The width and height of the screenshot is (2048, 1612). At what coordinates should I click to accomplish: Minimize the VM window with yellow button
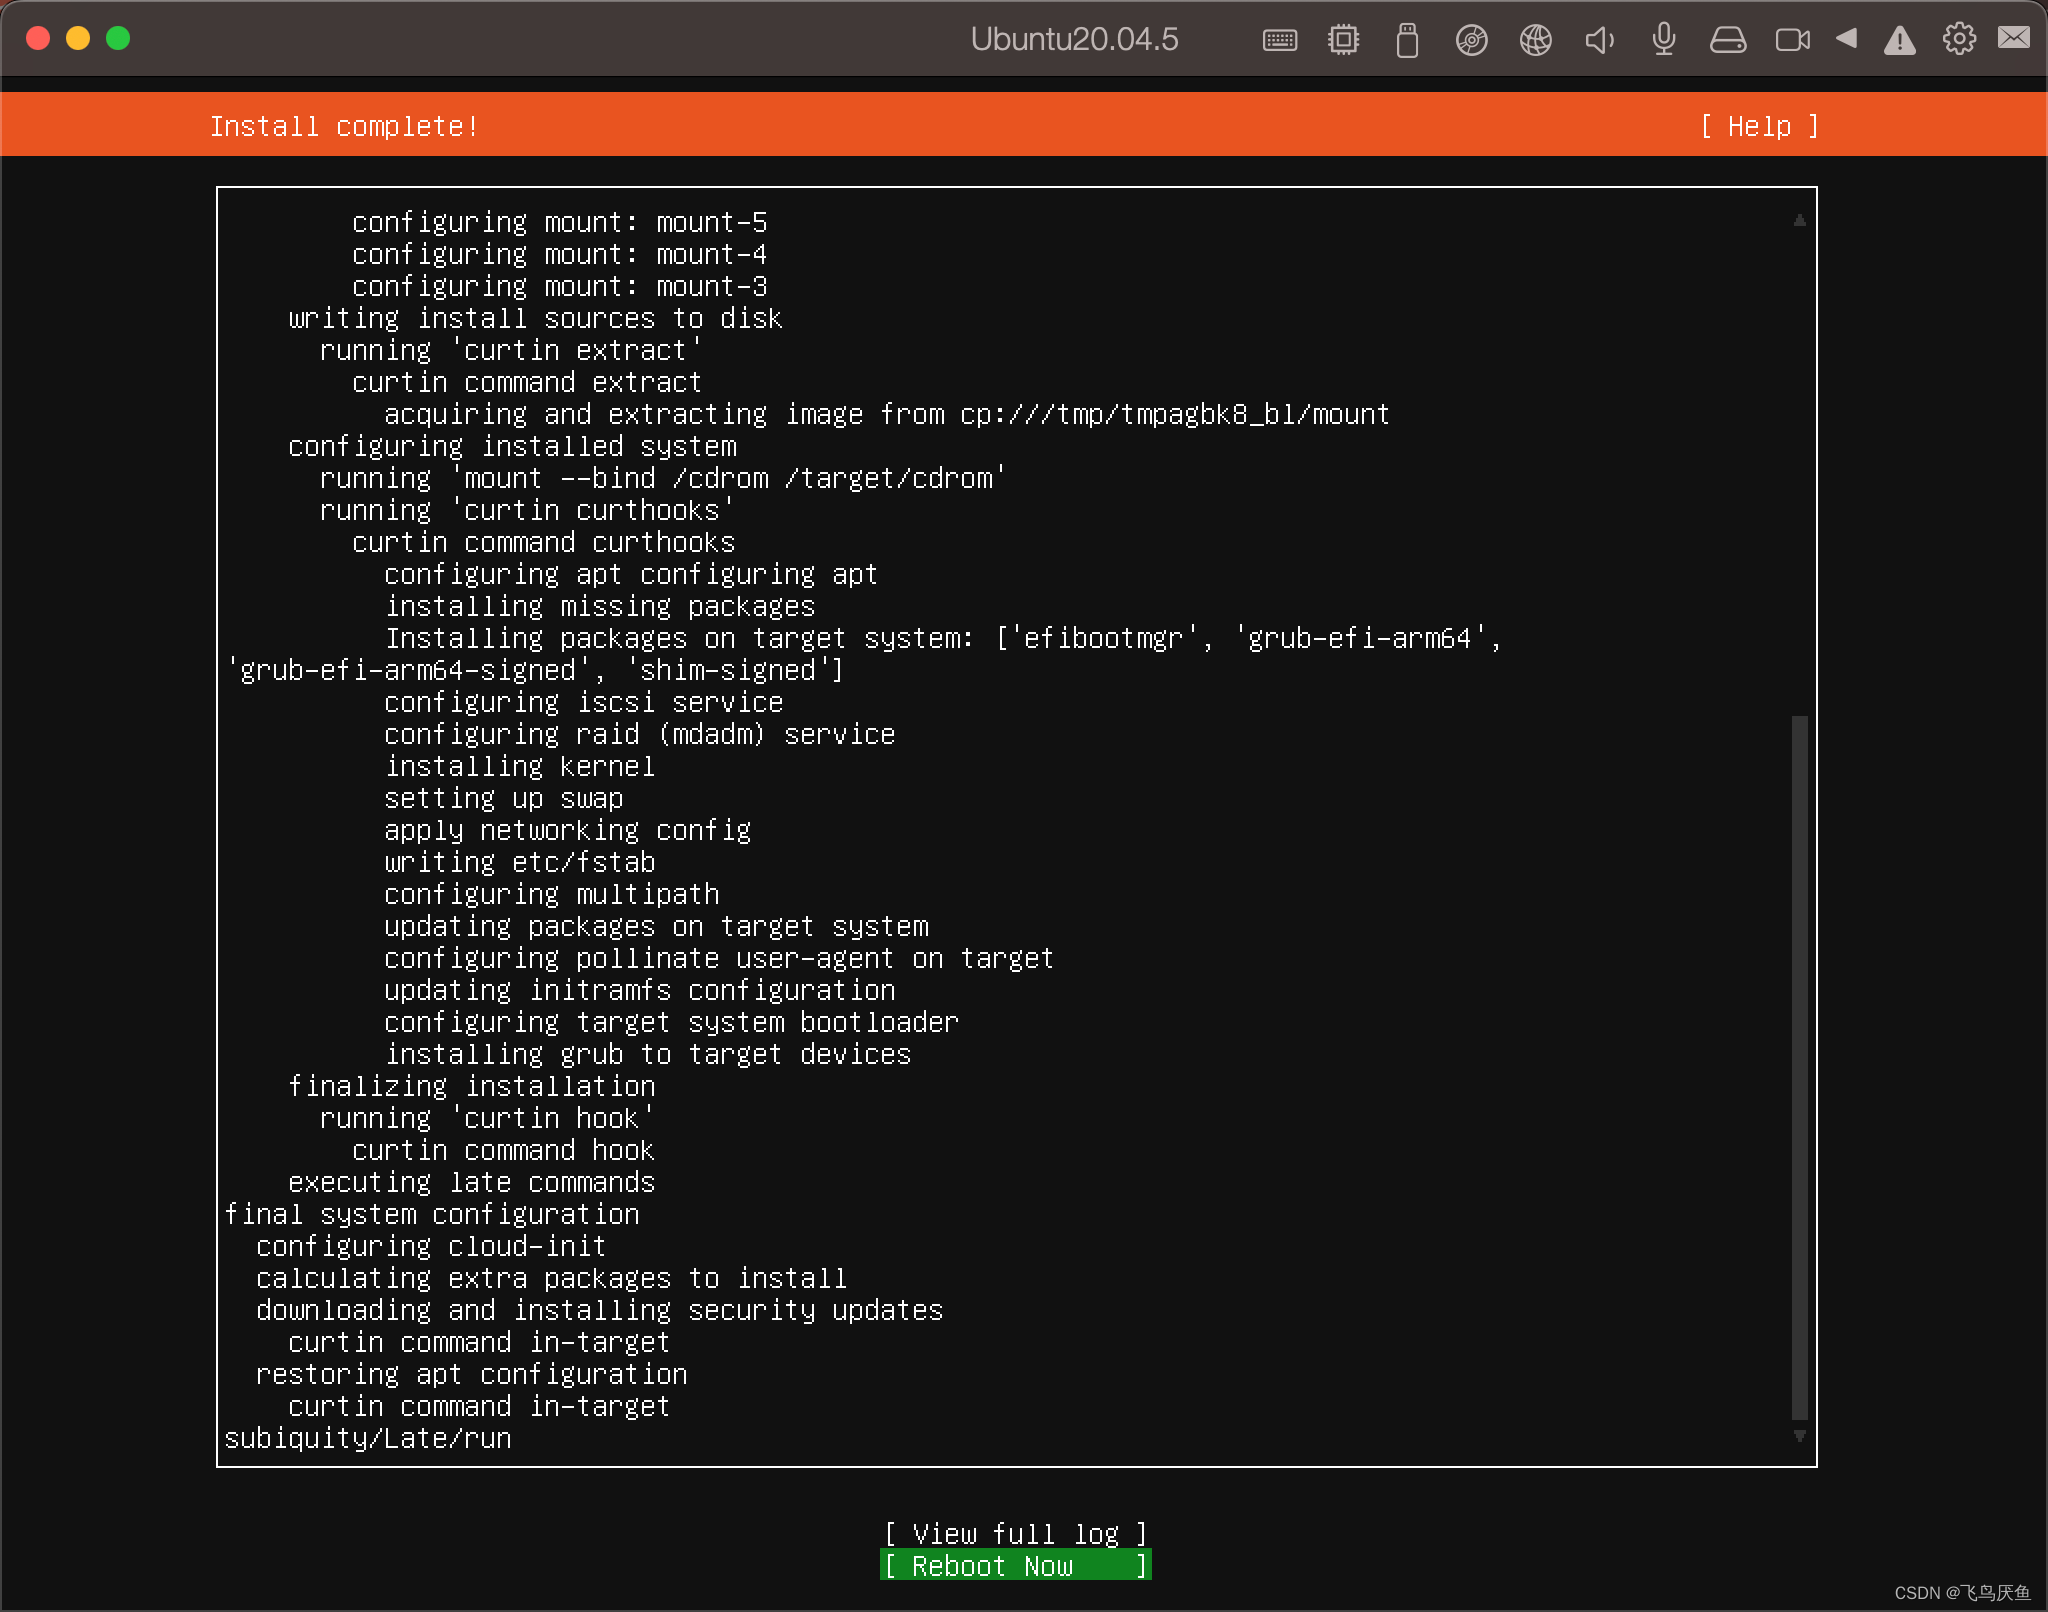78,38
